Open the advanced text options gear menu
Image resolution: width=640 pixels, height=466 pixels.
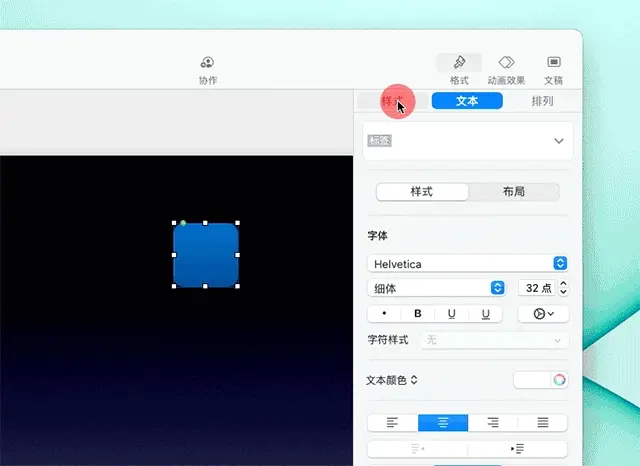point(543,314)
